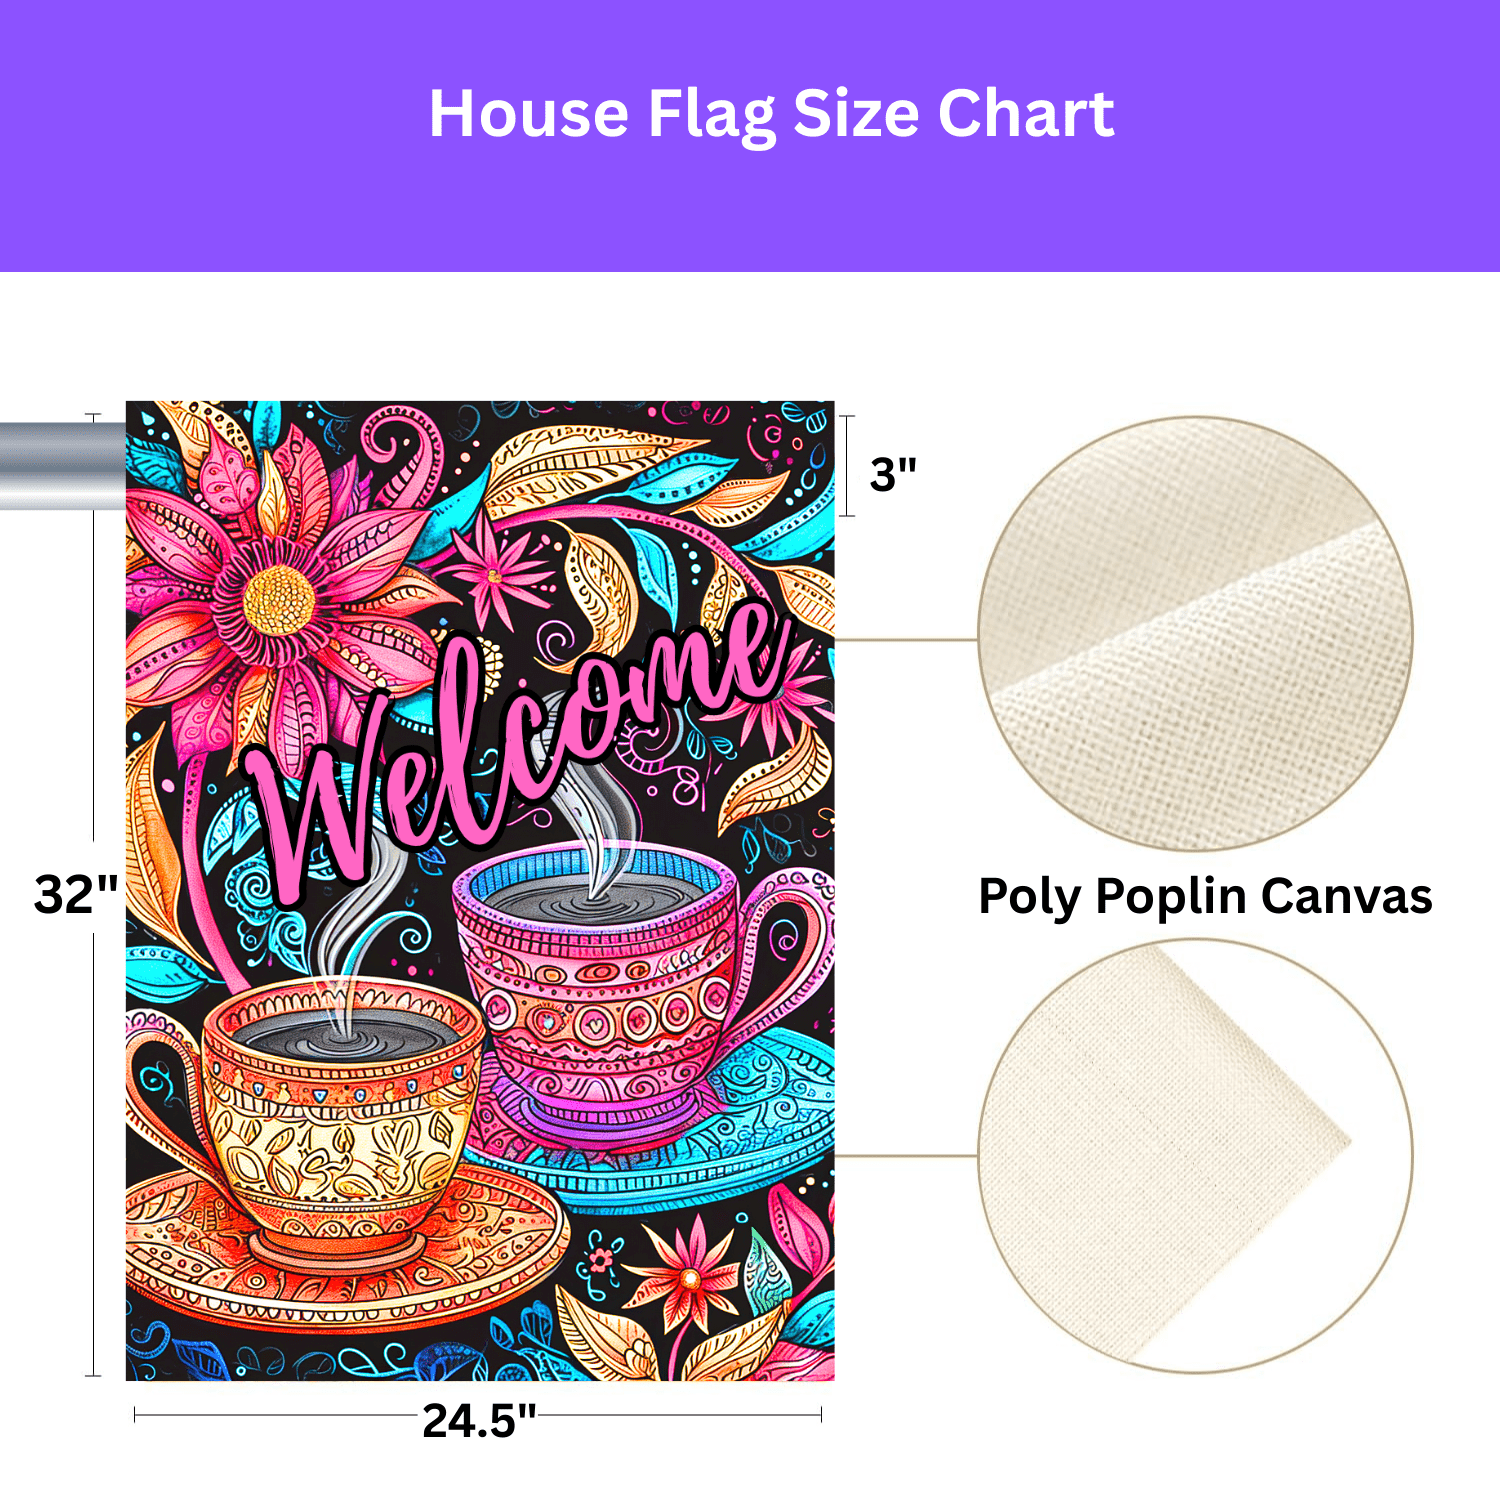Click the pink teacup's handle

point(790,950)
